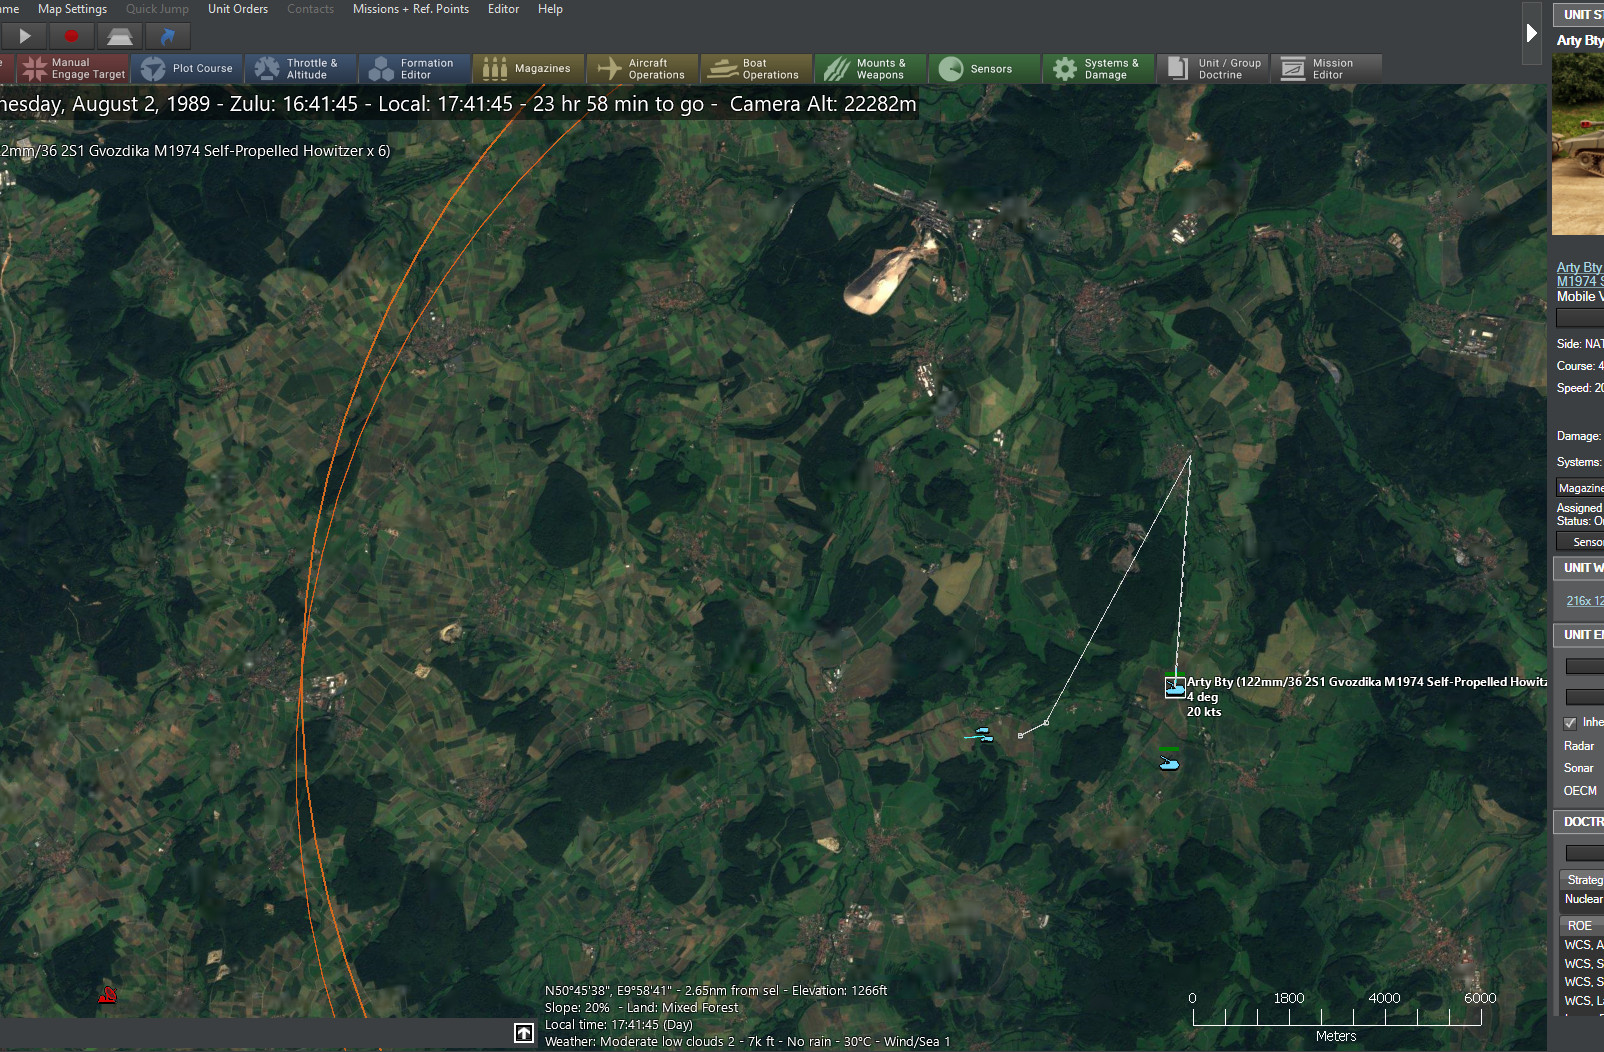
Task: Open Boat Operations
Action: (756, 68)
